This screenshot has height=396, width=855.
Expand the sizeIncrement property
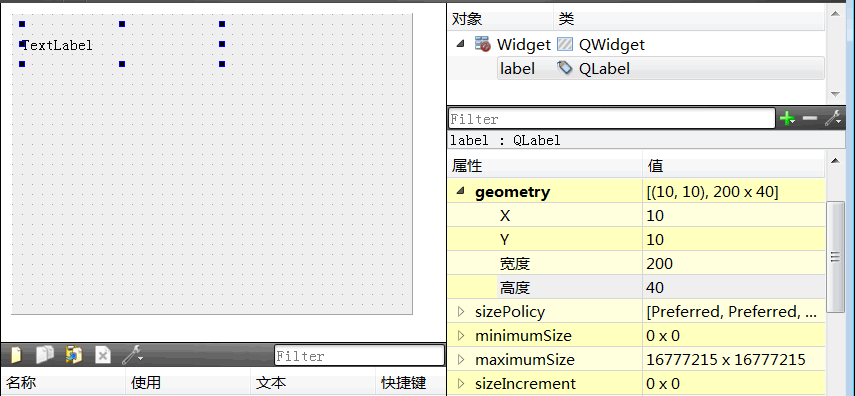point(461,383)
